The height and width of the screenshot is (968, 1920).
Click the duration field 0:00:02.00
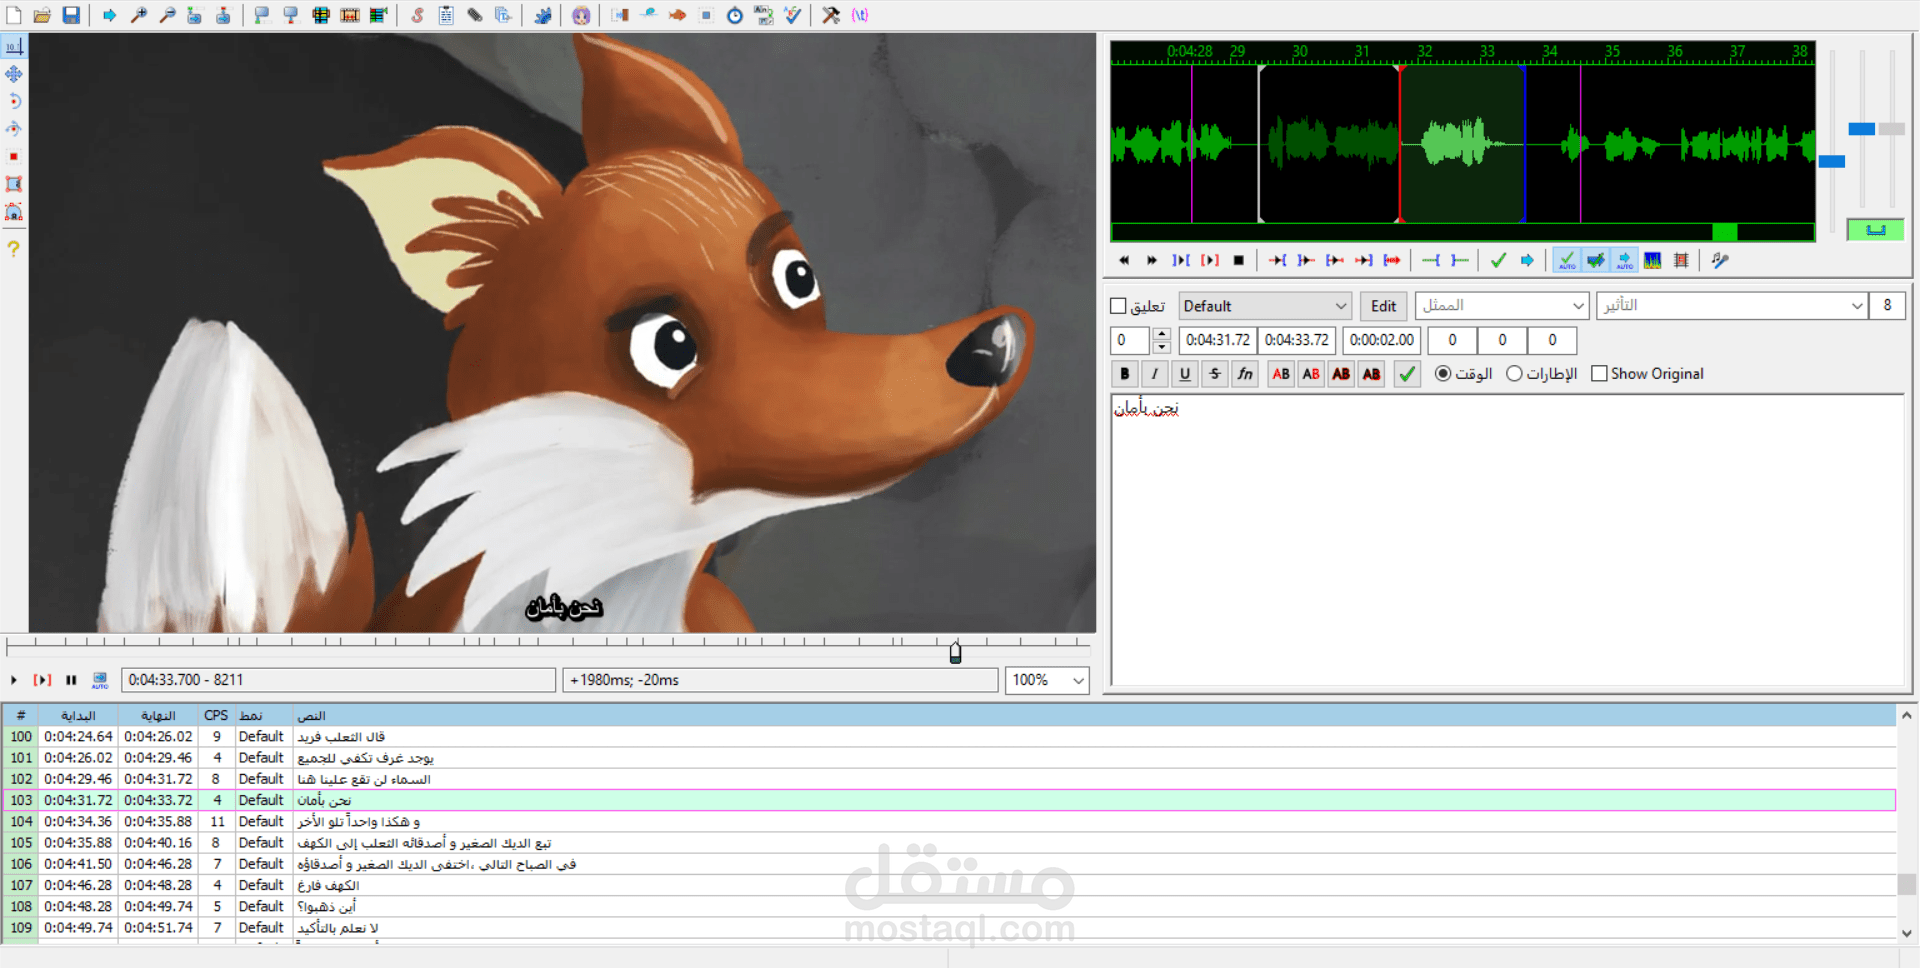(1381, 340)
